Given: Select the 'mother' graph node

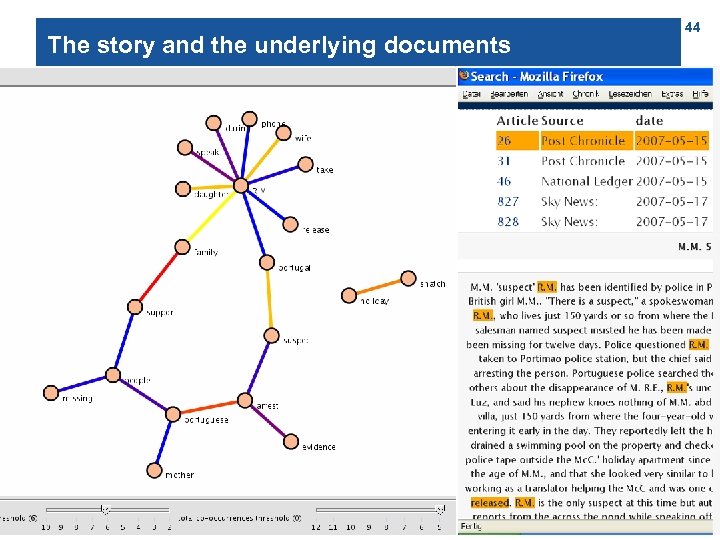Looking at the screenshot, I should pos(154,470).
